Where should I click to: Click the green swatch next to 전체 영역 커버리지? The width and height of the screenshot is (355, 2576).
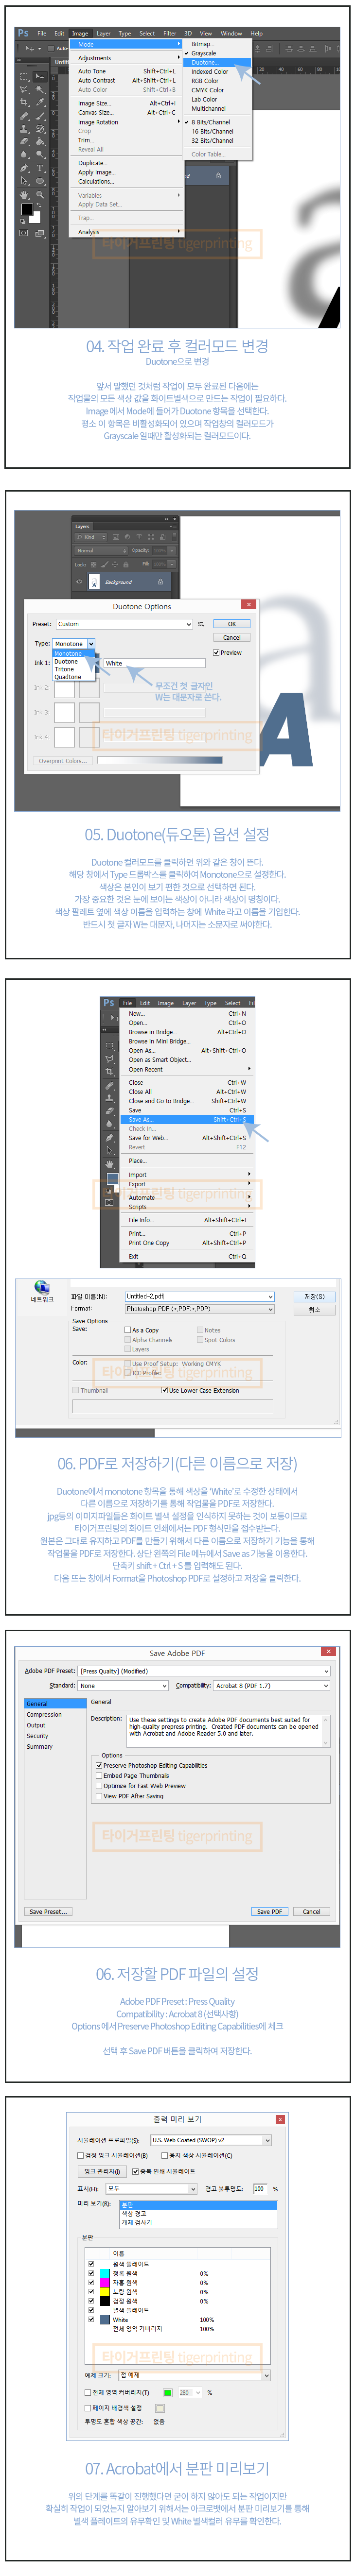[x=168, y=2392]
